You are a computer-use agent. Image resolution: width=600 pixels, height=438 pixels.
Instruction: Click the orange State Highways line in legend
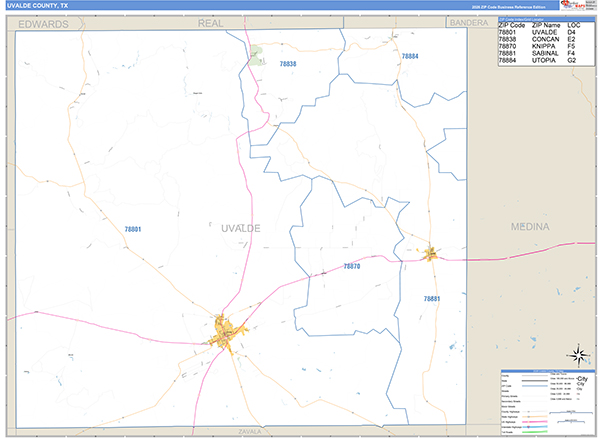[x=535, y=417]
